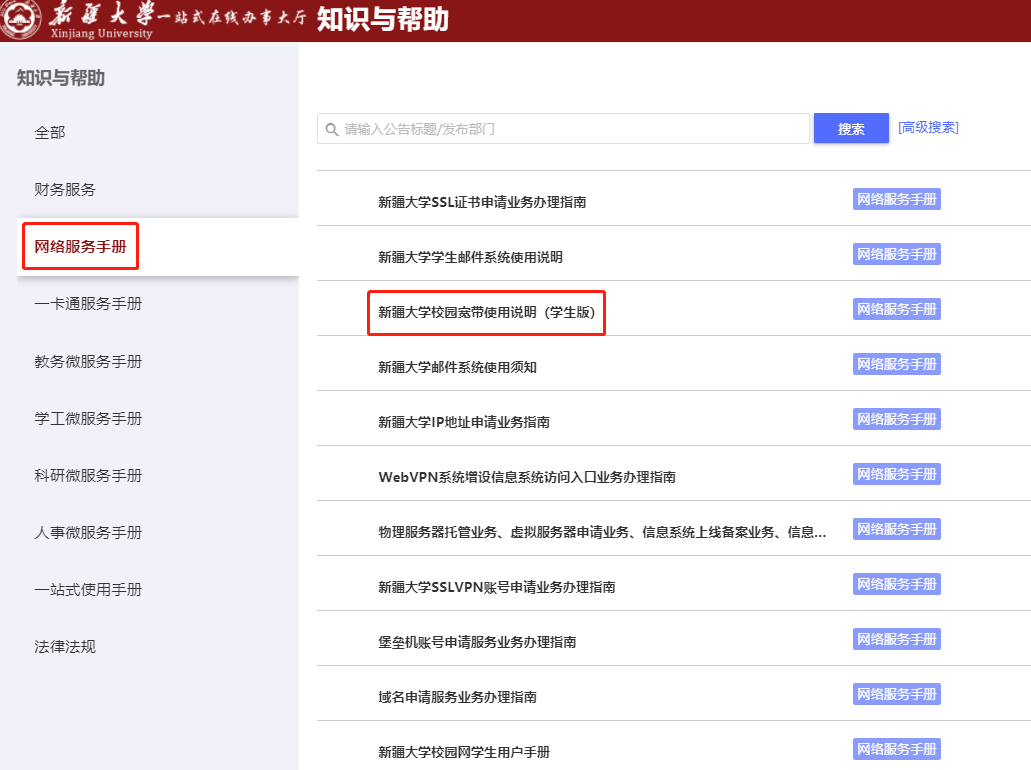Select 人事微服务手册 category

(x=88, y=533)
